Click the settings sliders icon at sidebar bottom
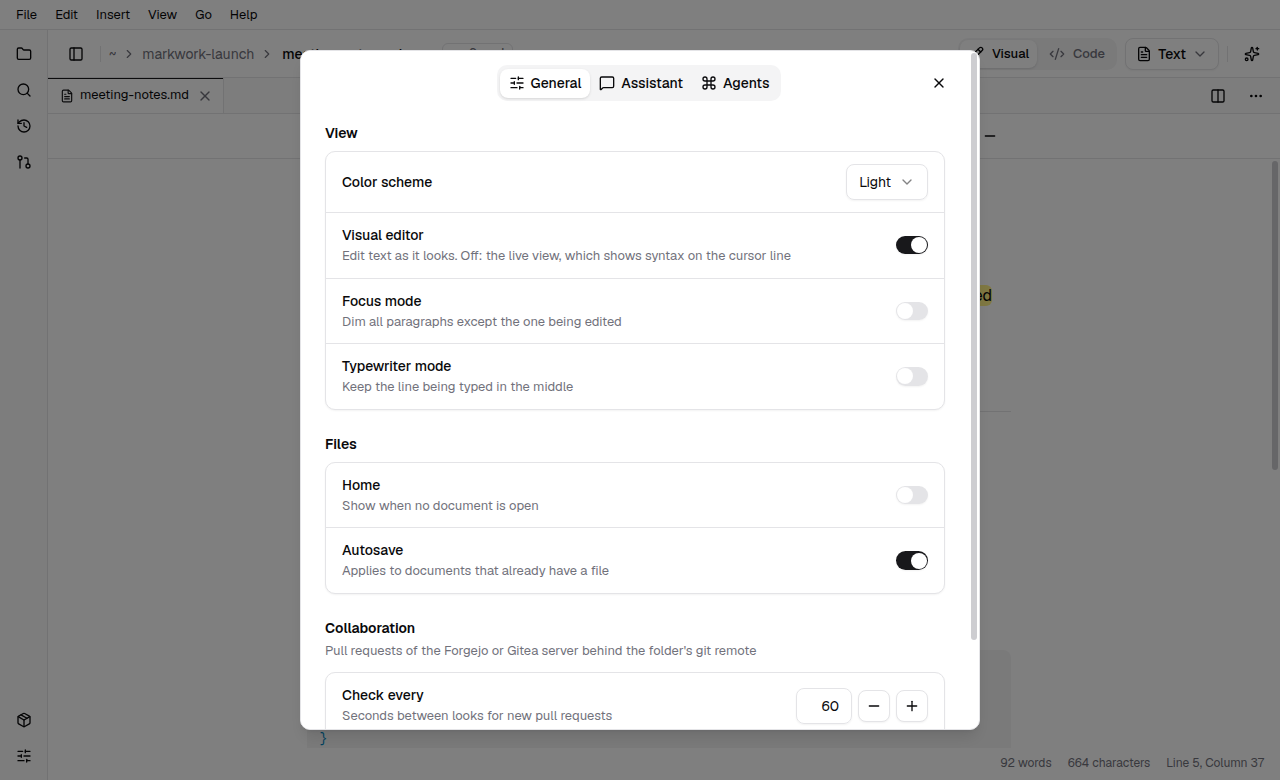 (24, 756)
